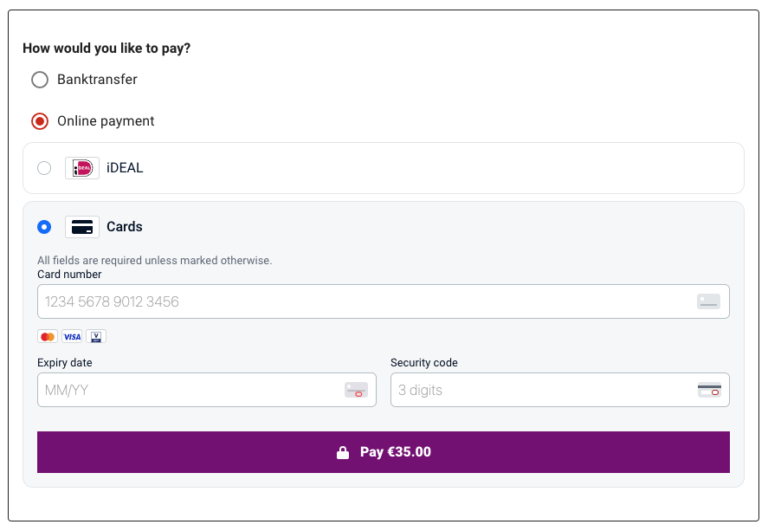Click the black credit card icon
The width and height of the screenshot is (768, 531).
point(82,227)
